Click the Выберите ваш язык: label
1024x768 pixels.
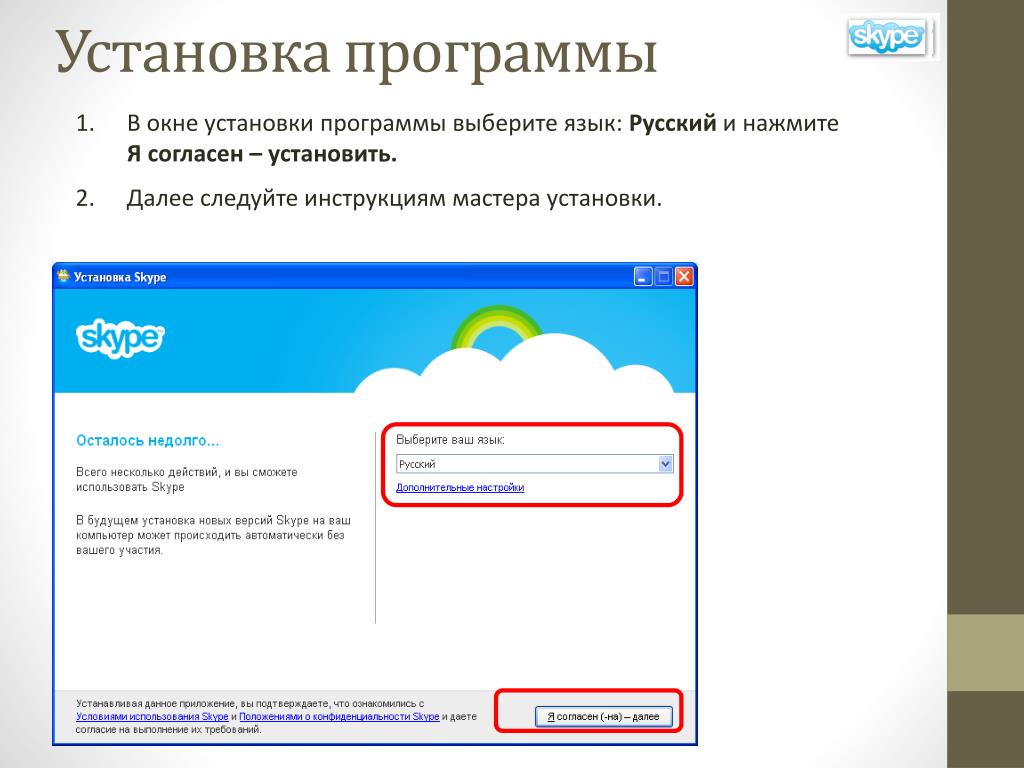click(450, 440)
